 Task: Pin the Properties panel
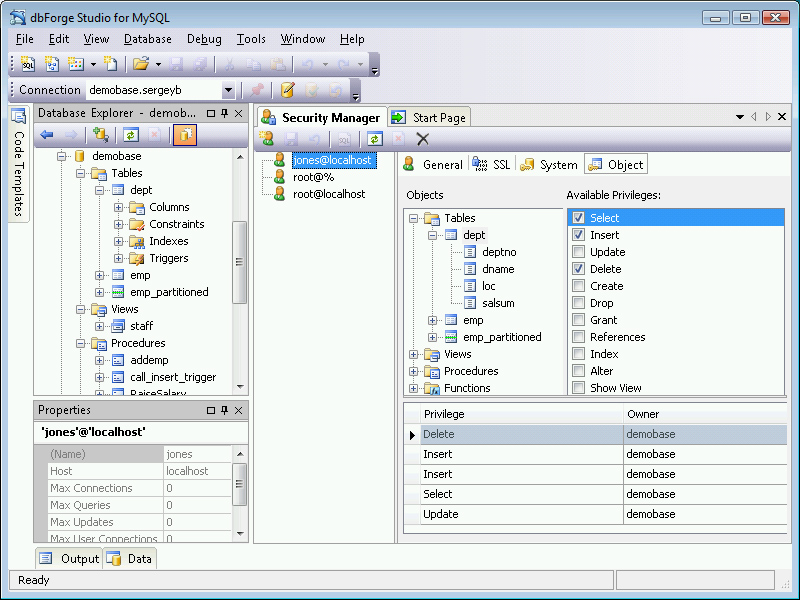point(224,410)
